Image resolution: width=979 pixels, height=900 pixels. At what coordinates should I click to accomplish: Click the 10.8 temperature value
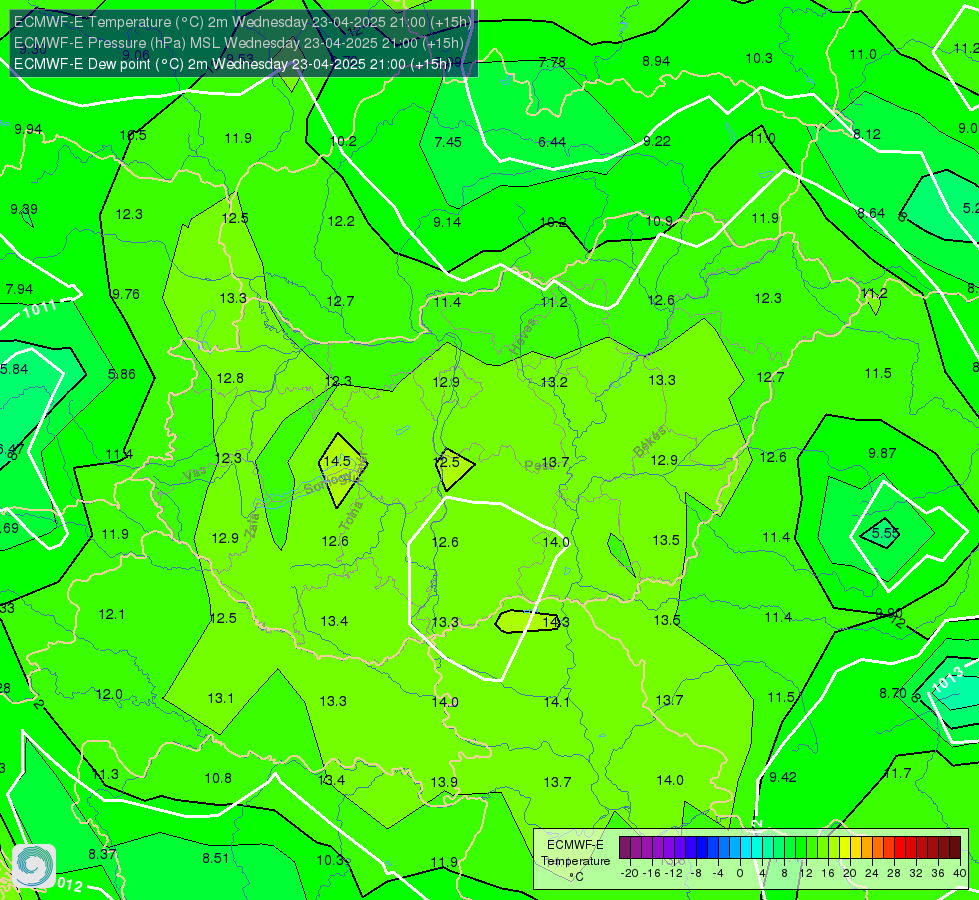pyautogui.click(x=218, y=778)
